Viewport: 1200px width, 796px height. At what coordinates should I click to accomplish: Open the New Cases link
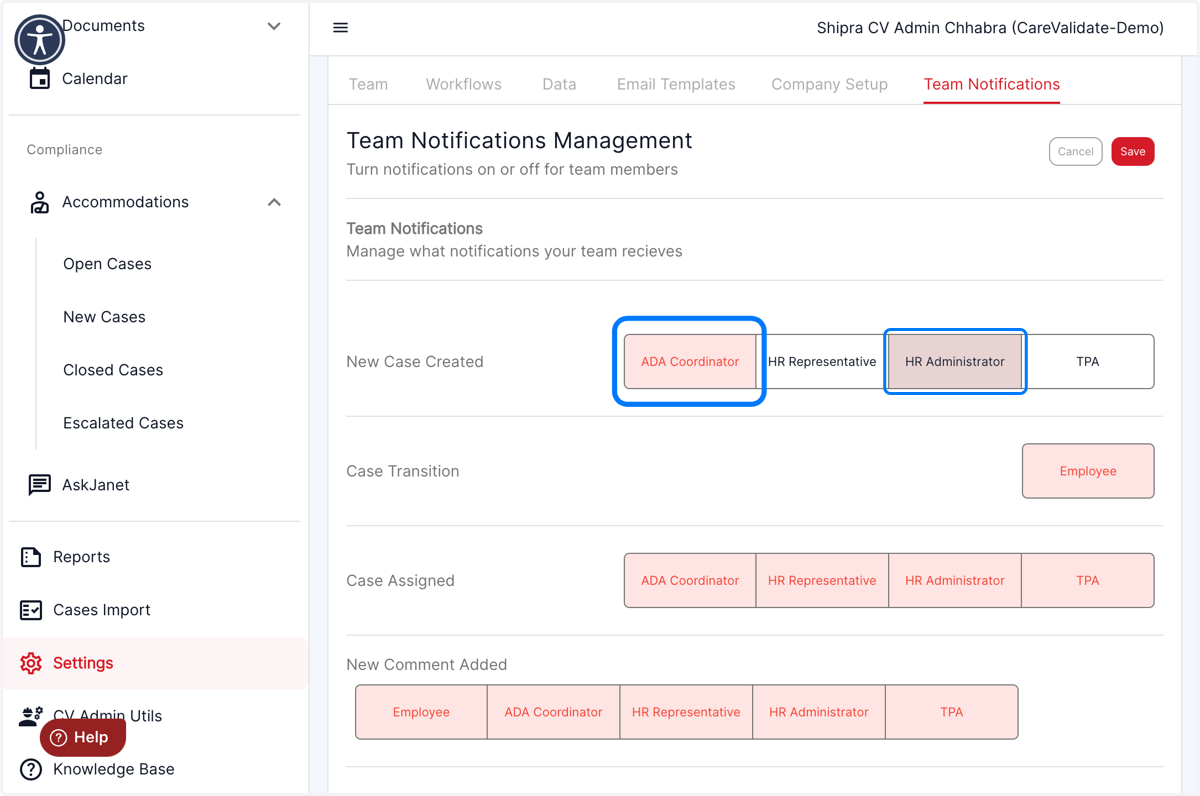[x=104, y=317]
